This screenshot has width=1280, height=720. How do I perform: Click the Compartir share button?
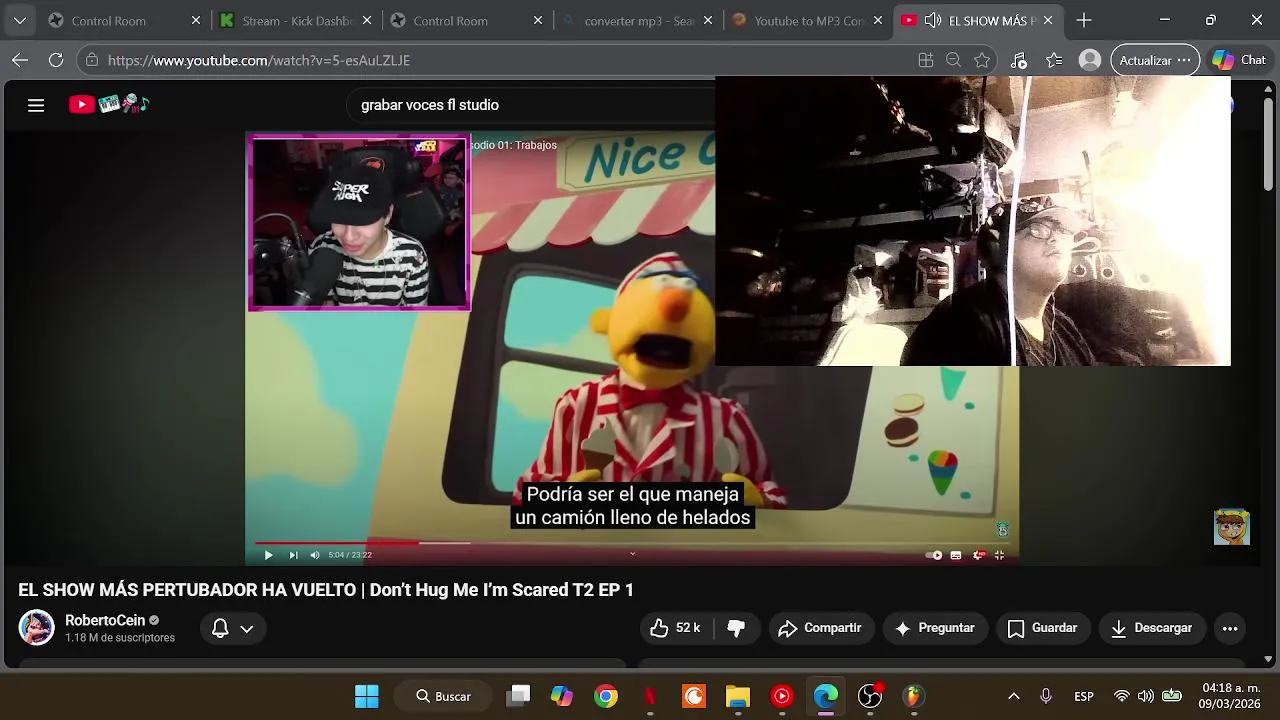(x=820, y=628)
